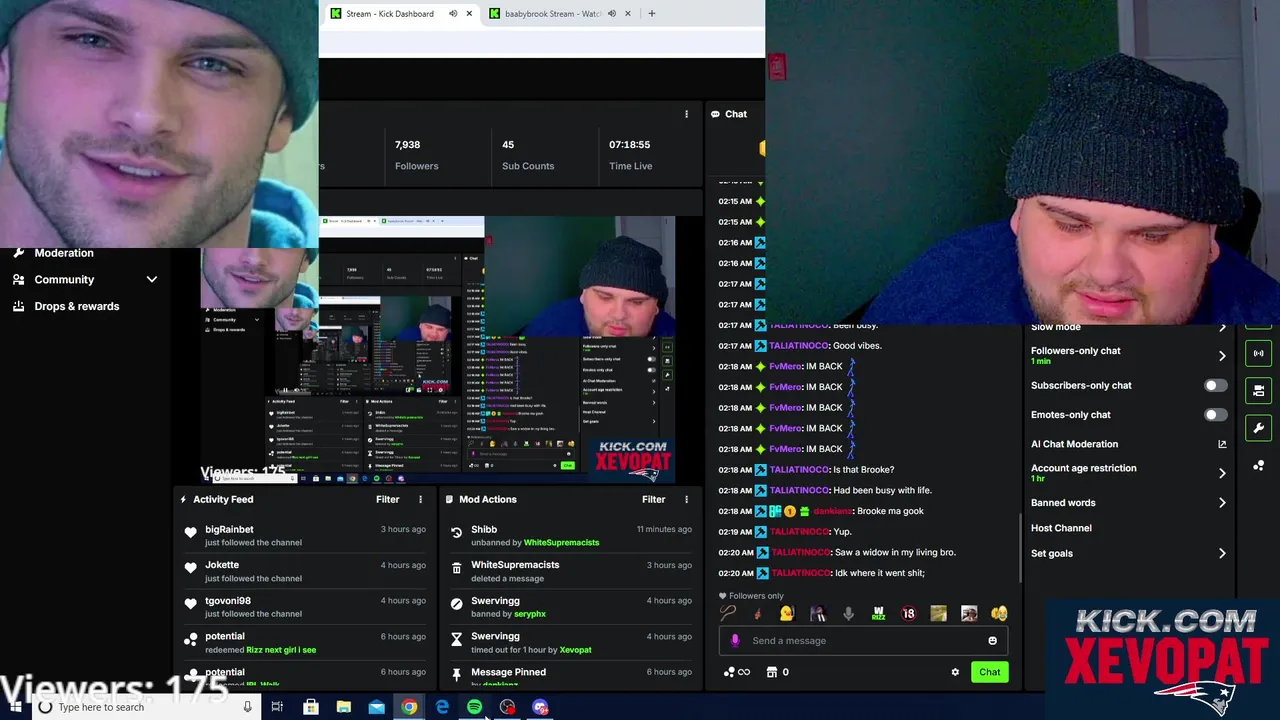Mute the Kick Dashboard tab speaker icon
This screenshot has height=720, width=1280.
[453, 14]
